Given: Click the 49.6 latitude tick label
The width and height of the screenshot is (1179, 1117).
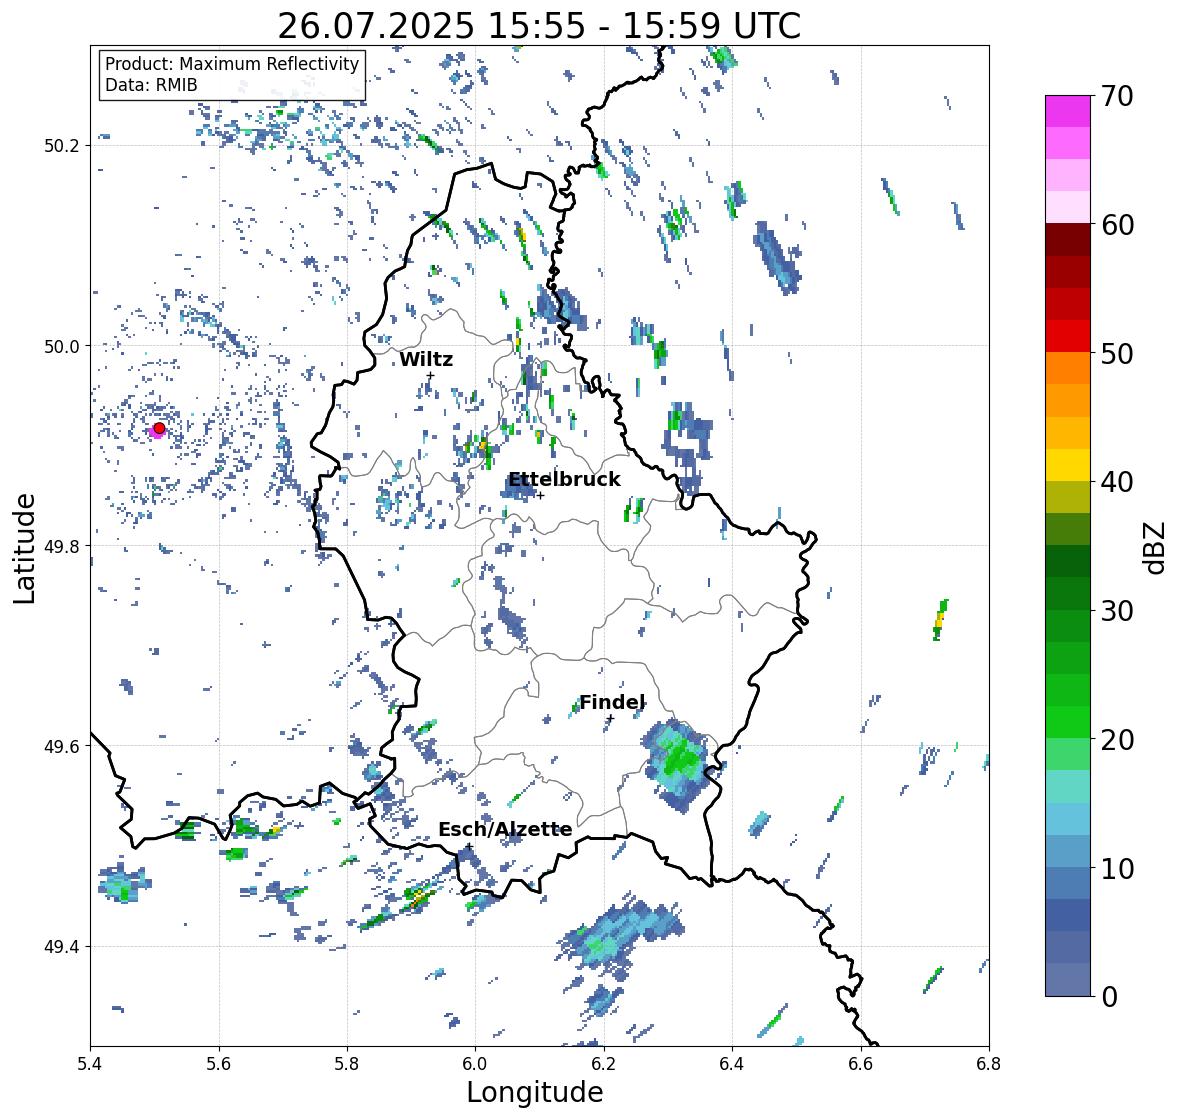Looking at the screenshot, I should point(62,746).
